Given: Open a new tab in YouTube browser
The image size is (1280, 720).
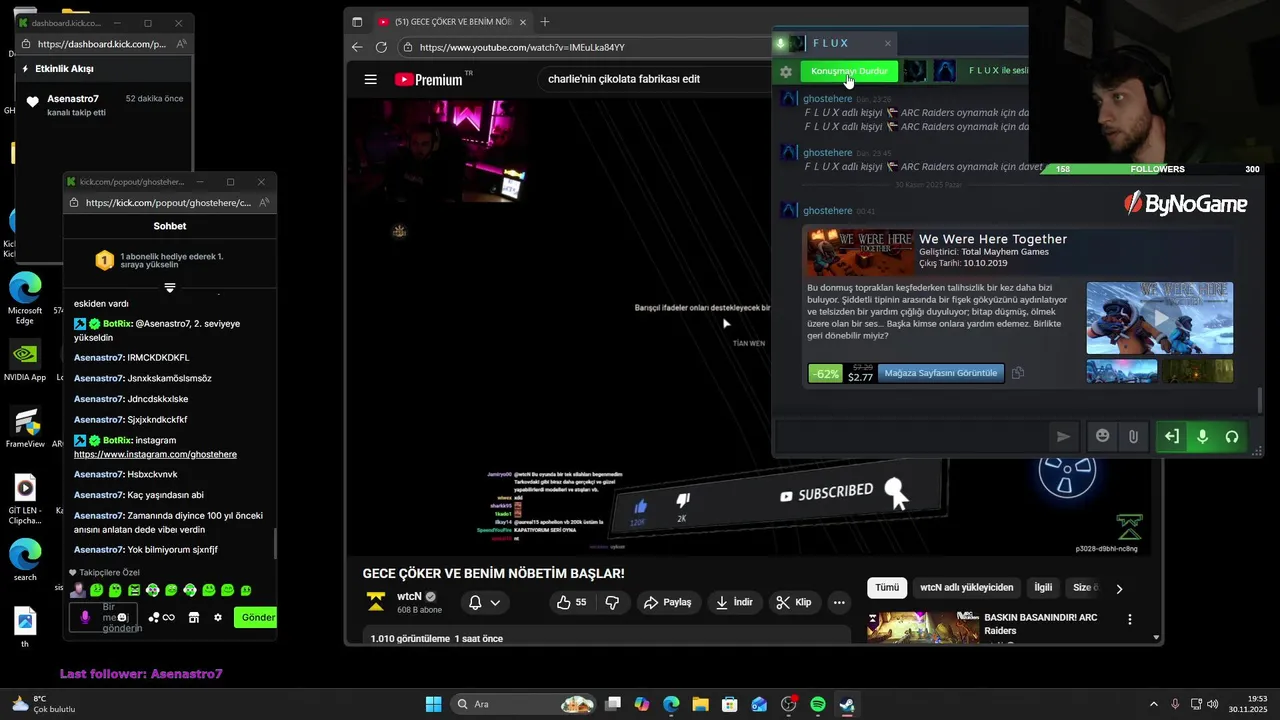Looking at the screenshot, I should coord(545,21).
